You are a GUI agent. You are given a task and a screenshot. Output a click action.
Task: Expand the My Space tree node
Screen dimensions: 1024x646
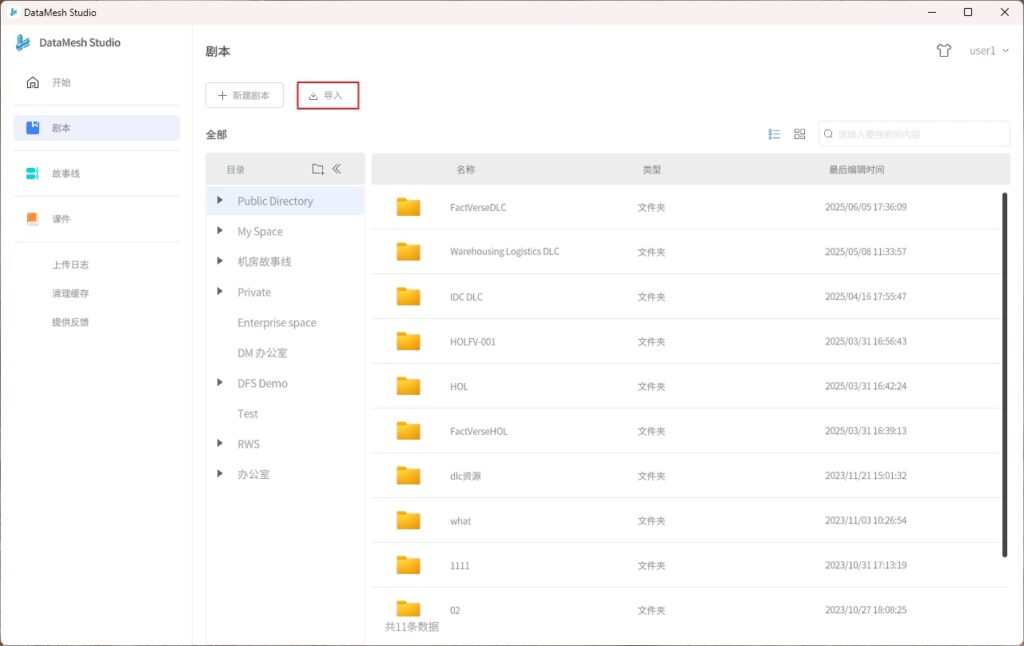220,231
